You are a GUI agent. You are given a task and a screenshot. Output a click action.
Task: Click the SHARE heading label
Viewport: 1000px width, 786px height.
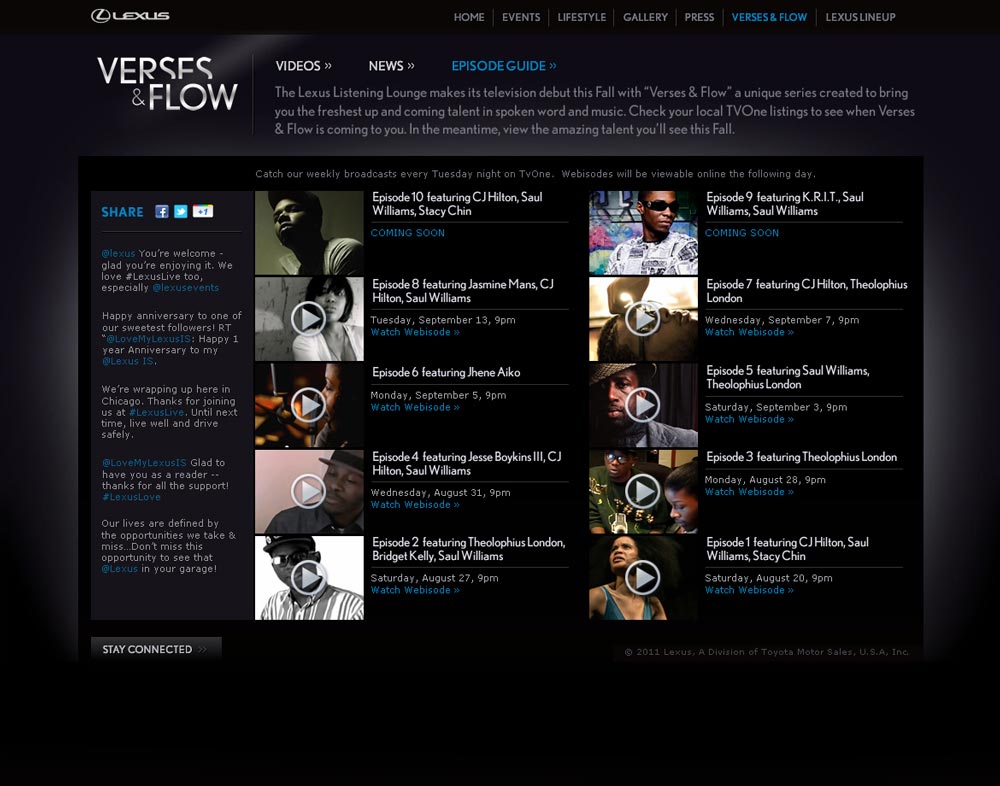tap(122, 212)
